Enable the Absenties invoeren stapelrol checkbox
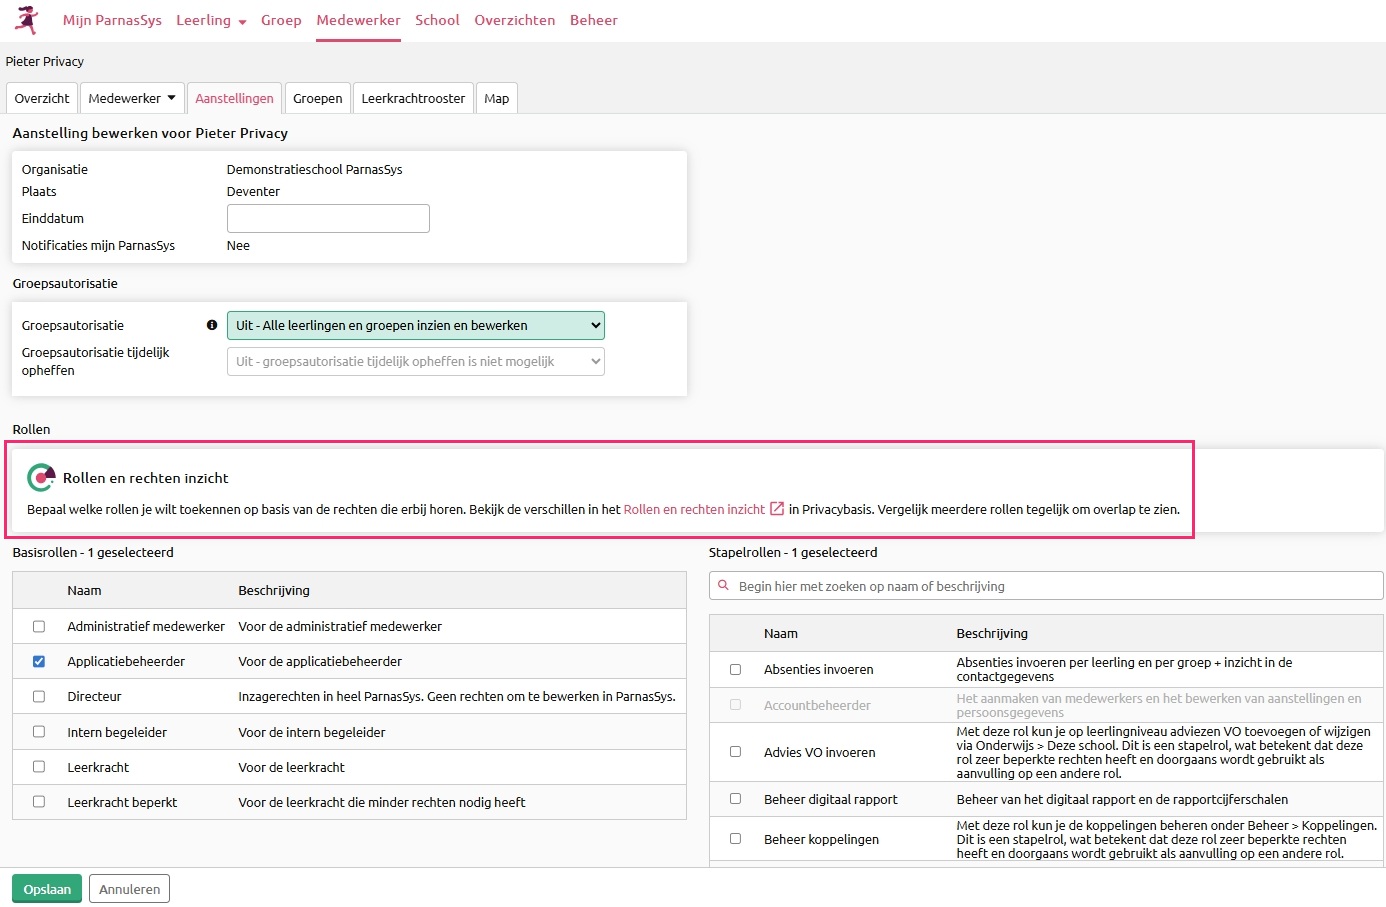Screen dimensions: 1386x907 pyautogui.click(x=736, y=669)
